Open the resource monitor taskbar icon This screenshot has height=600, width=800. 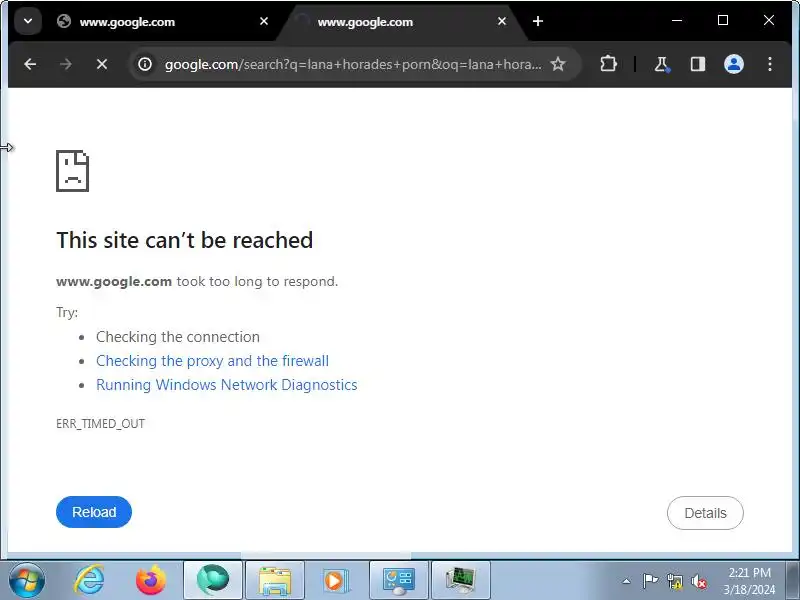click(x=461, y=580)
